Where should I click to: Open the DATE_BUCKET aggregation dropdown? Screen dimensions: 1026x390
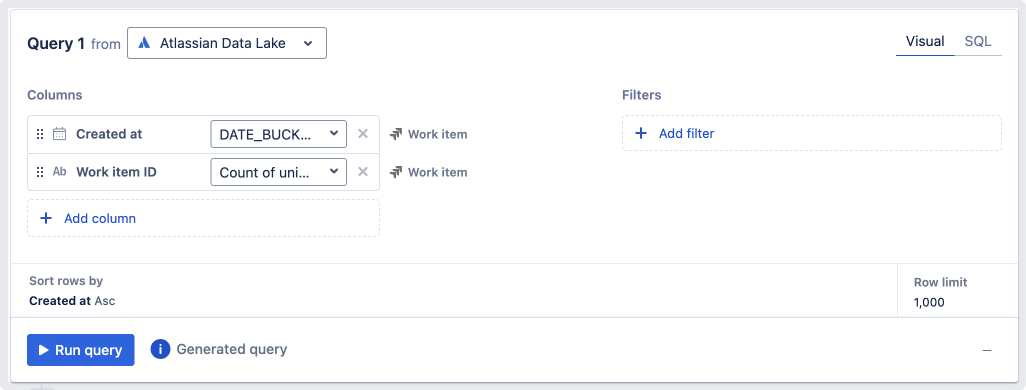(x=279, y=134)
